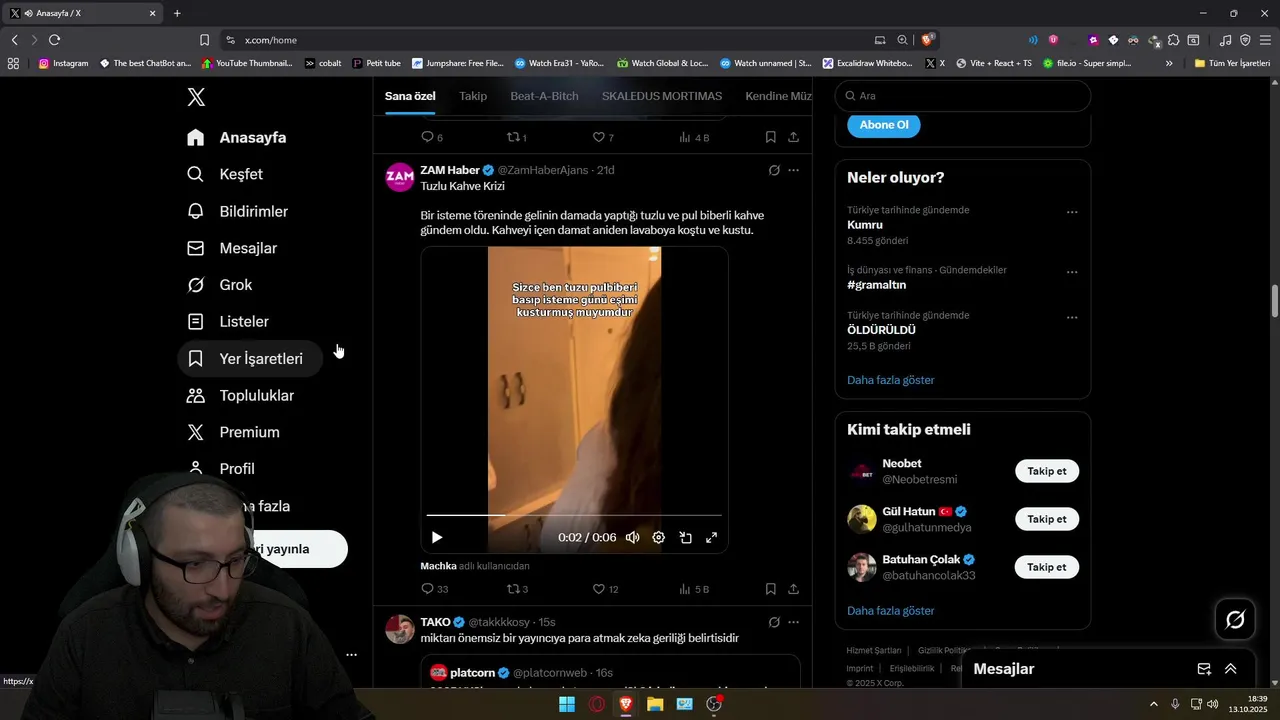Follow Batuhan Çolak with Takip et

[x=1047, y=567]
